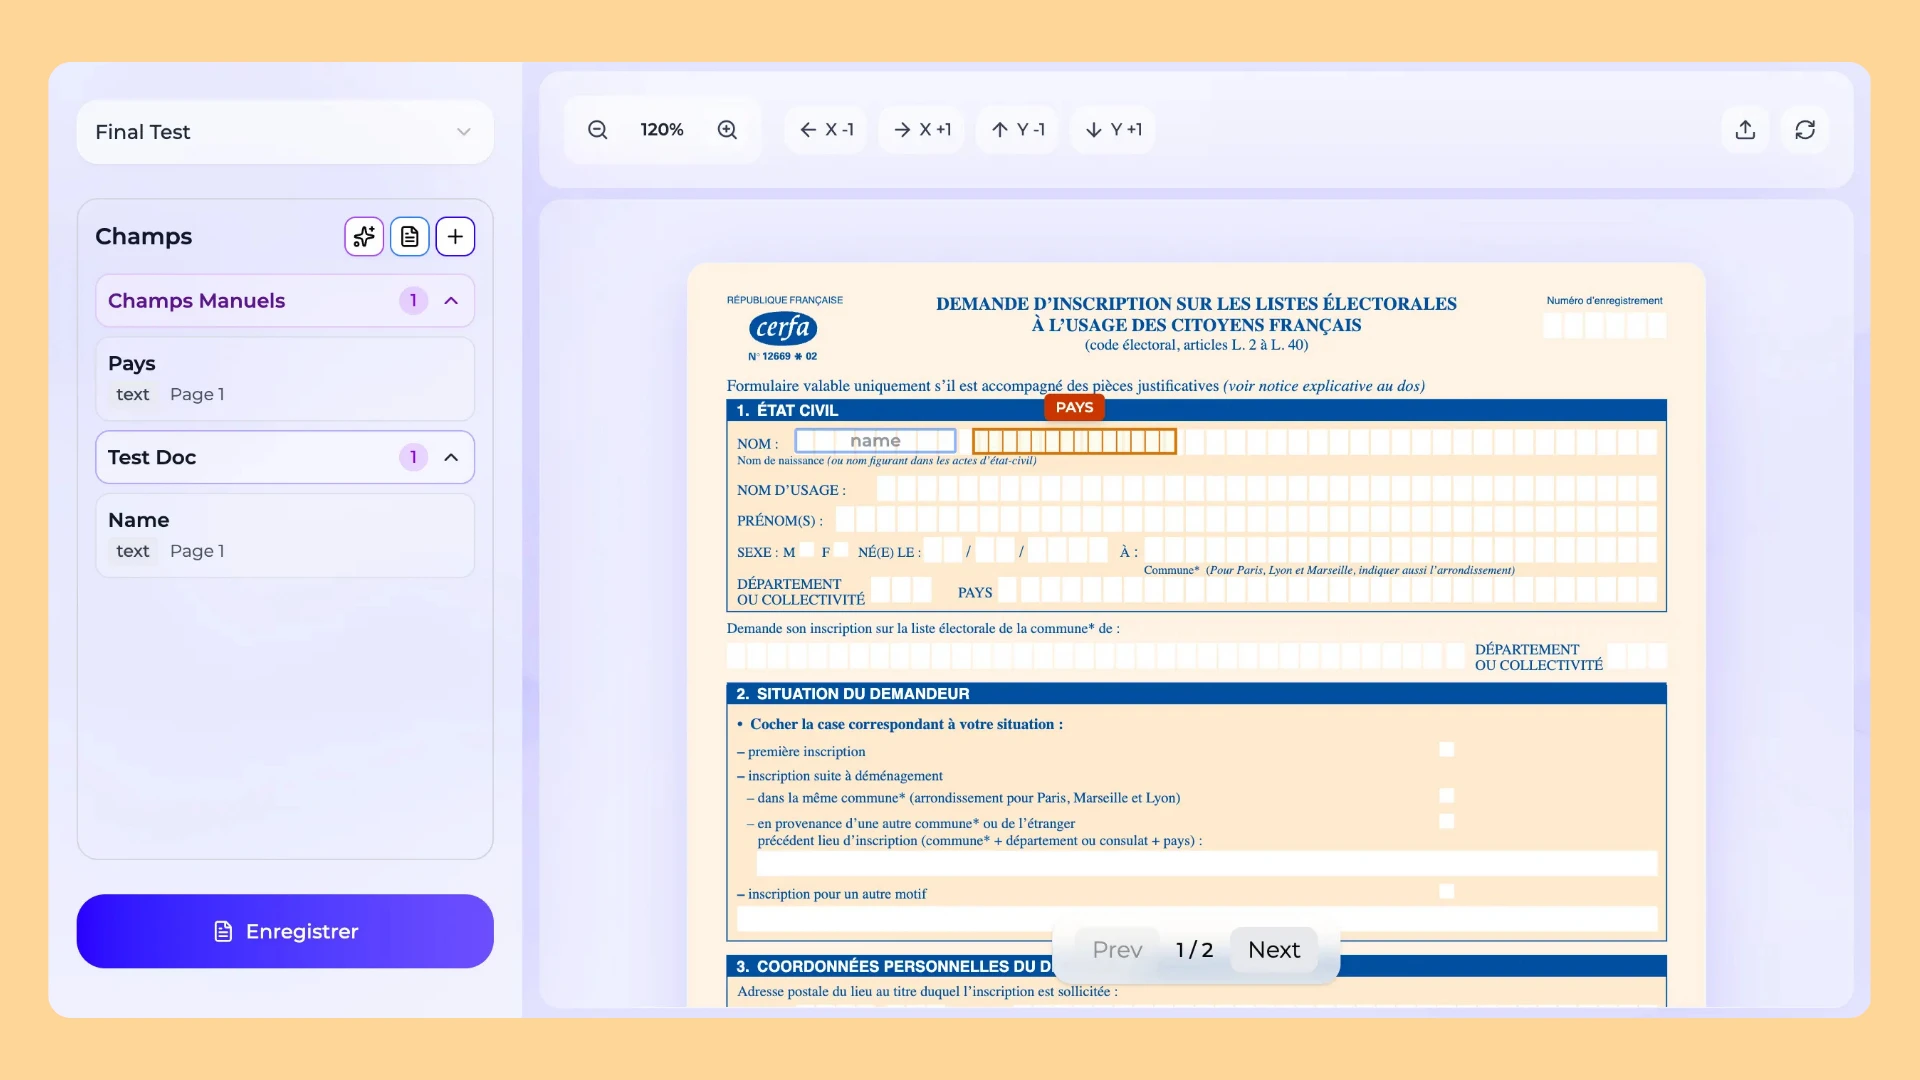This screenshot has height=1080, width=1920.
Task: Click the Enregistrer button
Action: [285, 931]
